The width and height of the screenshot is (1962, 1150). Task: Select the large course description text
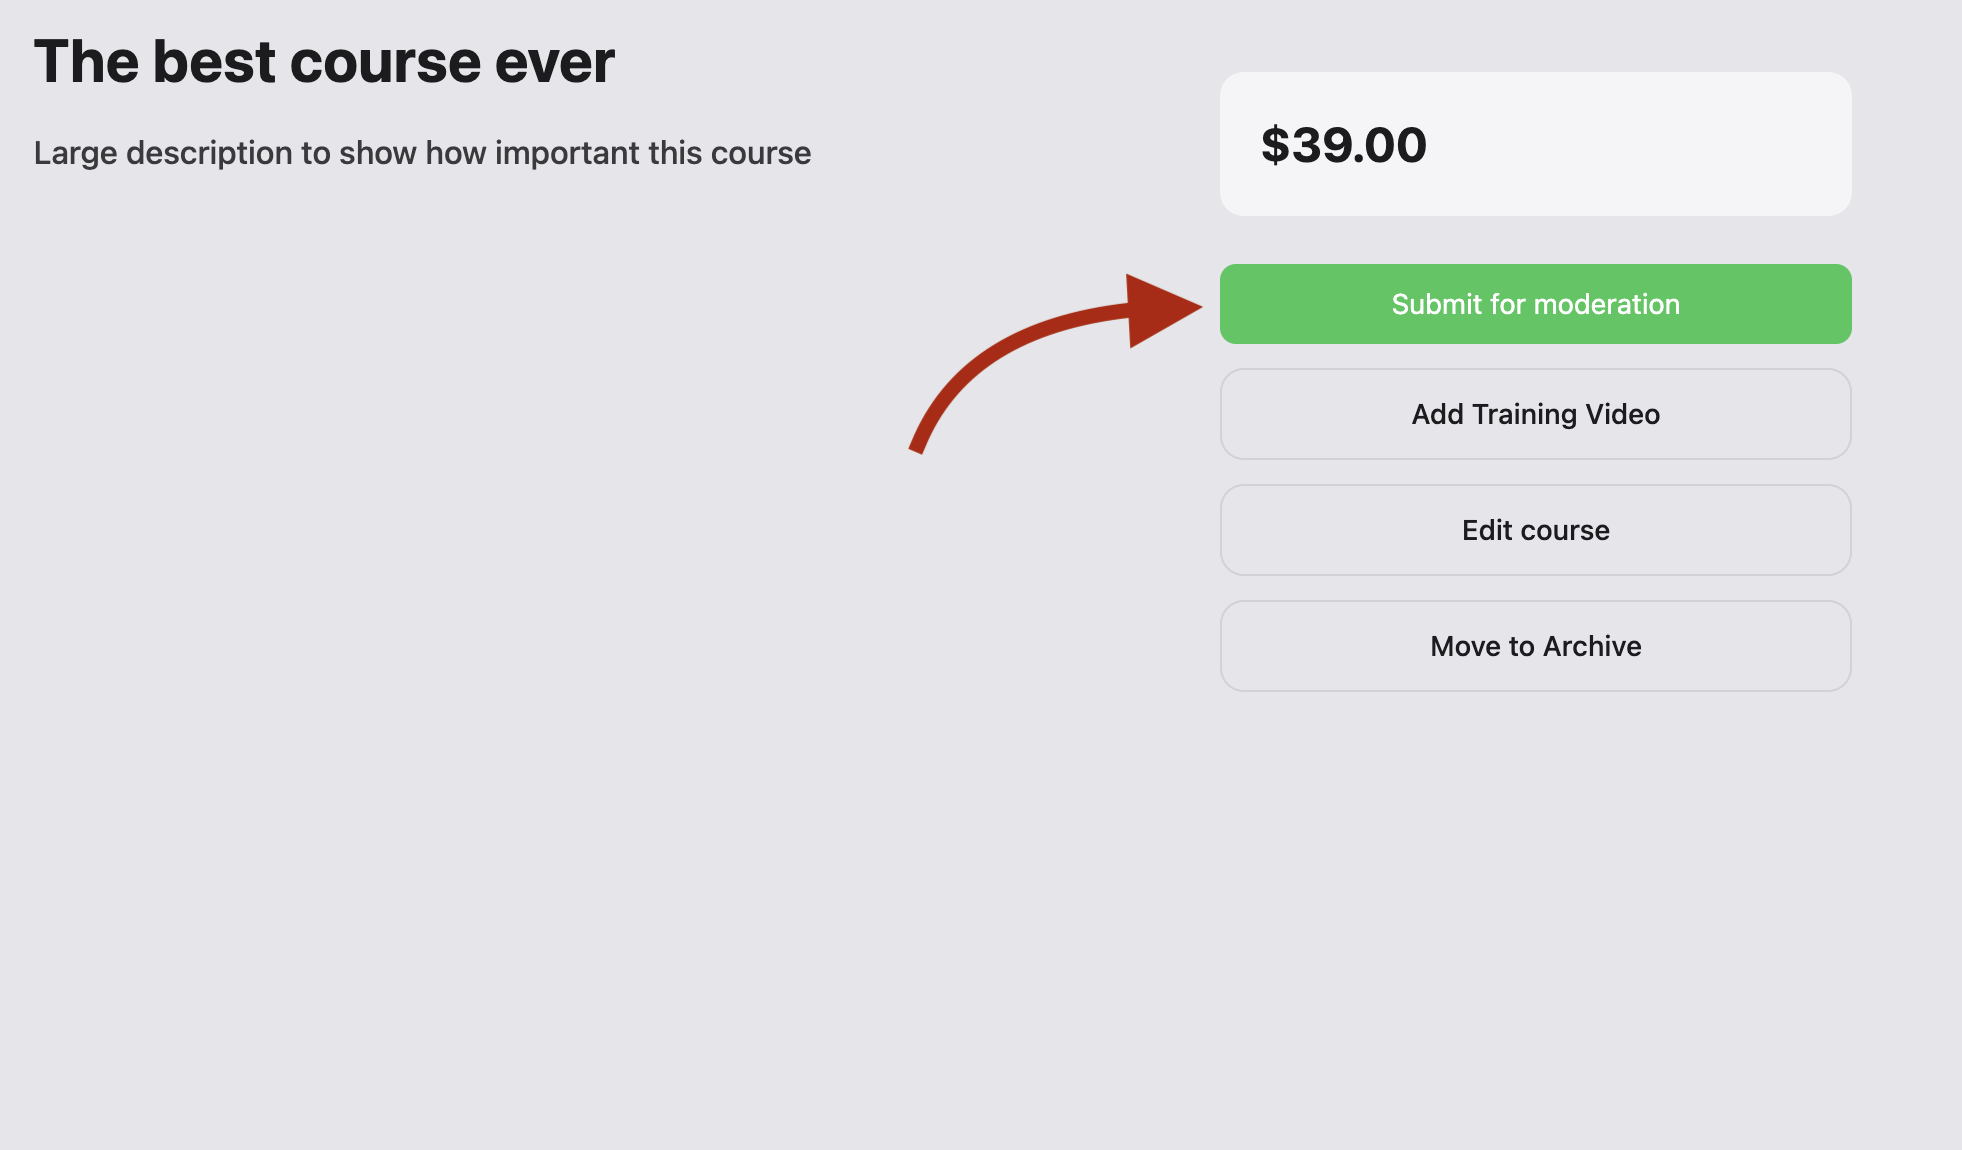point(422,153)
